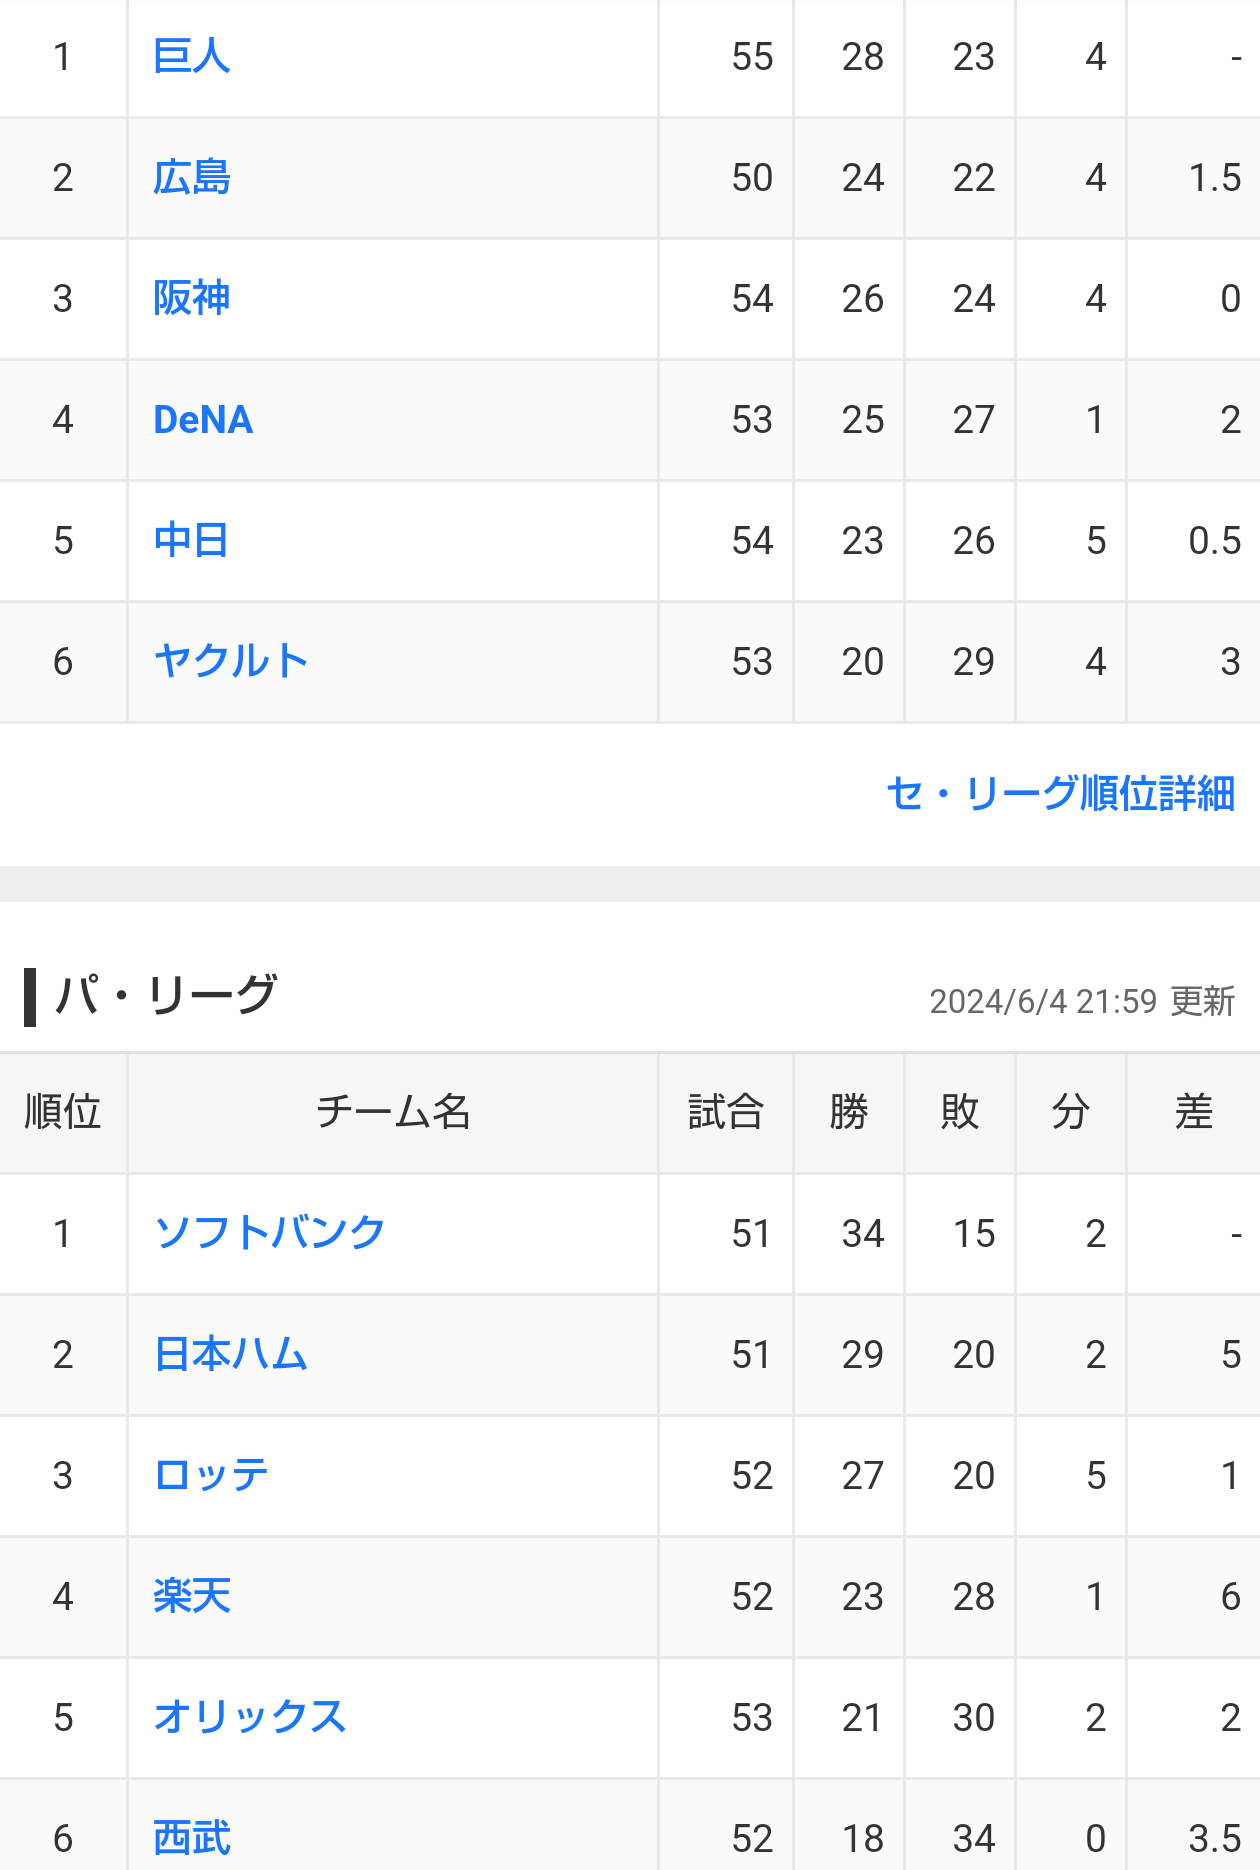Screen dimensions: 1260x1870
Task: Click the 差 column header
Action: click(x=1194, y=1112)
